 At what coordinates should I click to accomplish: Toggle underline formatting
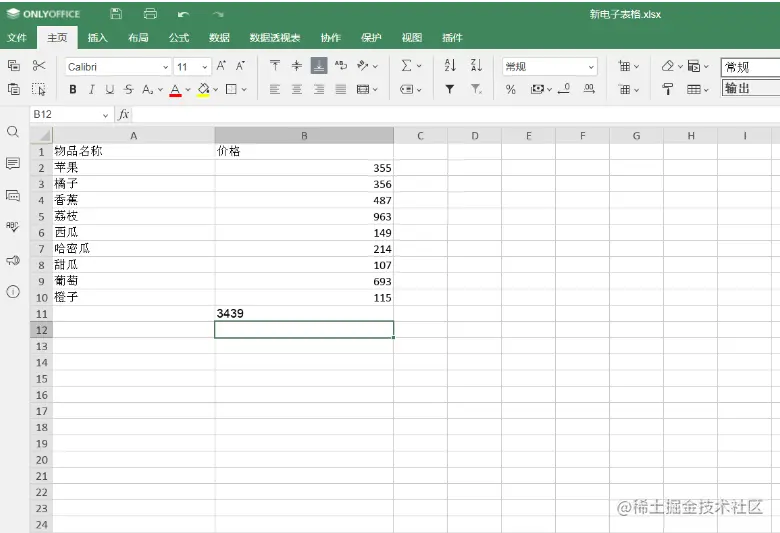pyautogui.click(x=110, y=90)
